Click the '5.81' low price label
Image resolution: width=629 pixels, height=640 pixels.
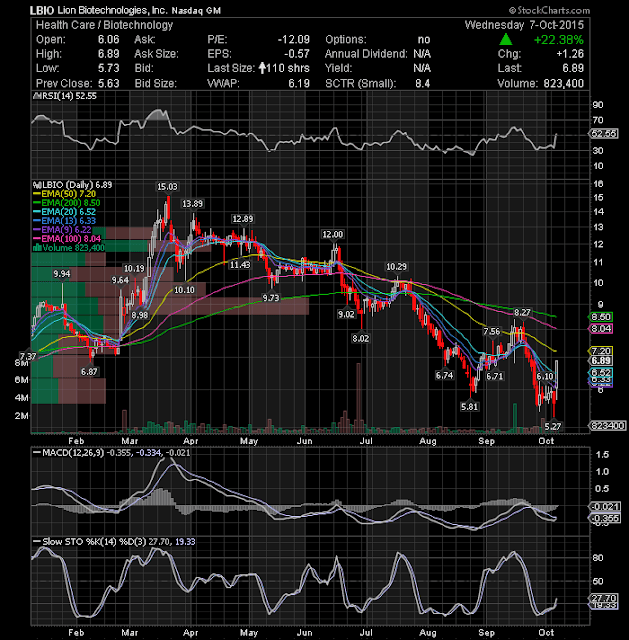coord(469,407)
